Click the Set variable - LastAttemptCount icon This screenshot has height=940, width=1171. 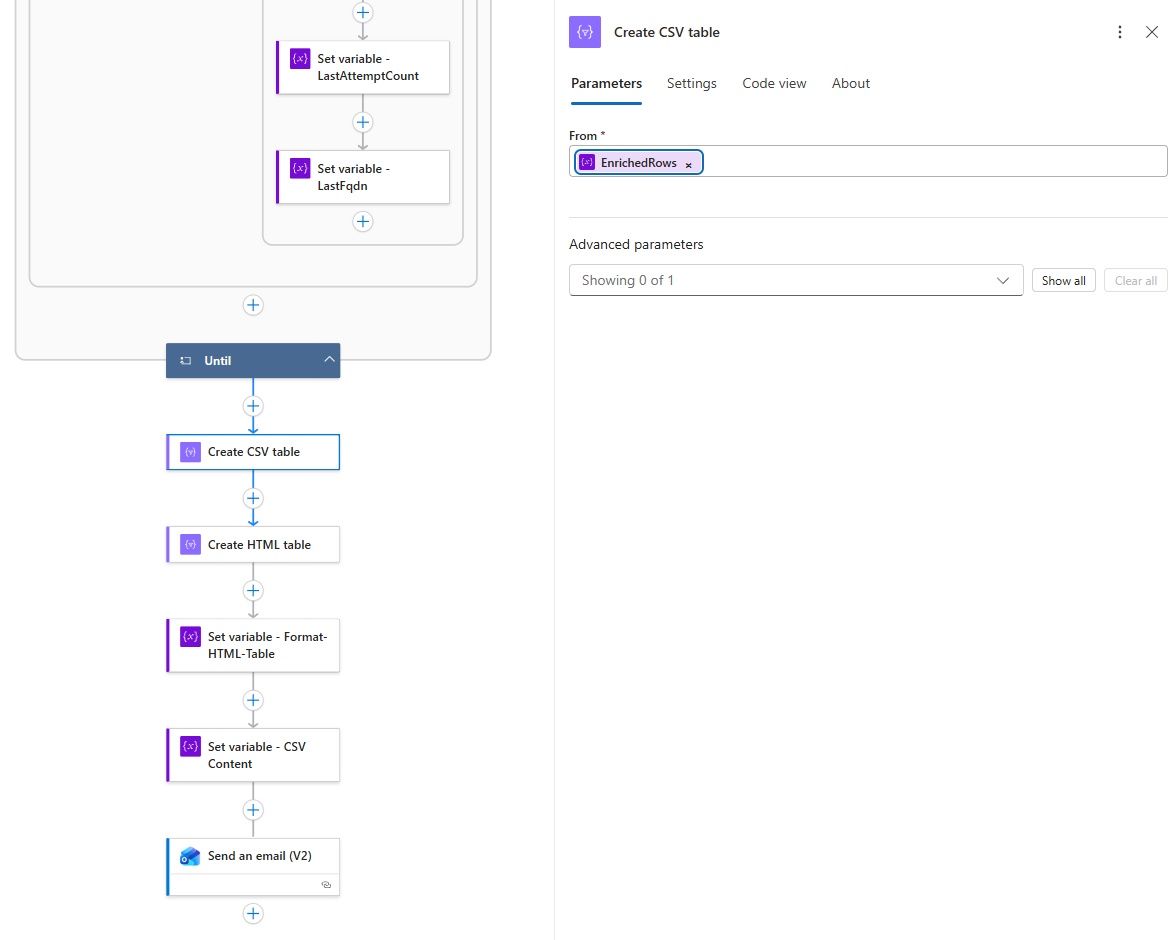(x=300, y=59)
